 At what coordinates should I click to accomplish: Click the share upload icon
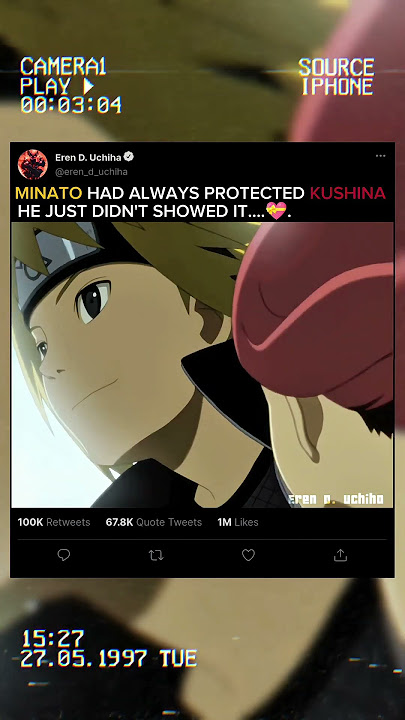[340, 555]
